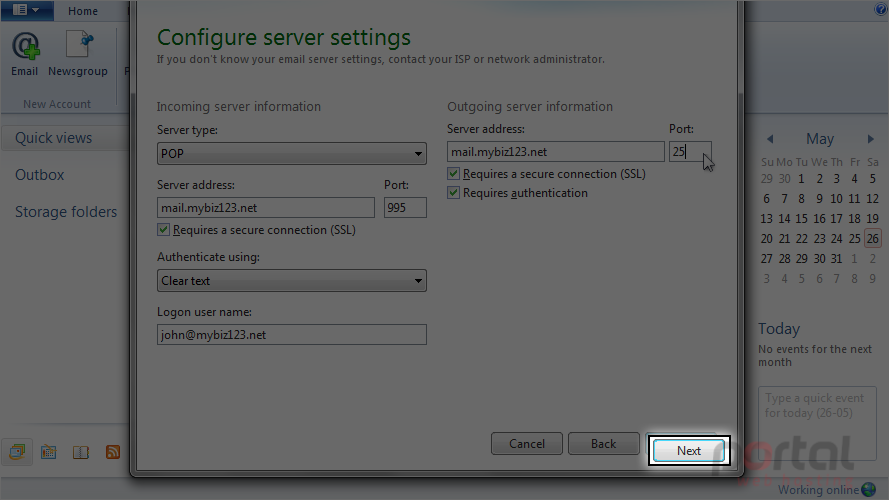889x500 pixels.
Task: Open the application menu button dropdown
Action: (27, 10)
